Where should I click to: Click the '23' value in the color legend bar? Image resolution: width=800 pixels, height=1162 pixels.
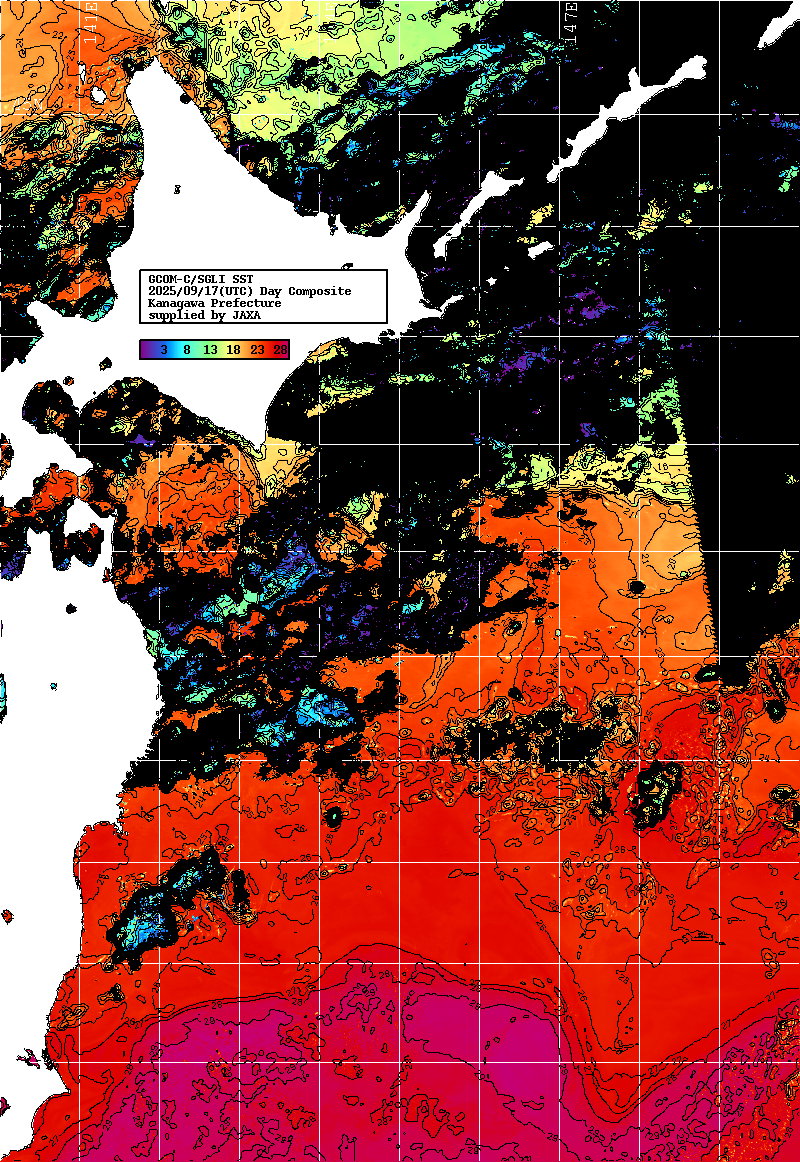pyautogui.click(x=257, y=349)
